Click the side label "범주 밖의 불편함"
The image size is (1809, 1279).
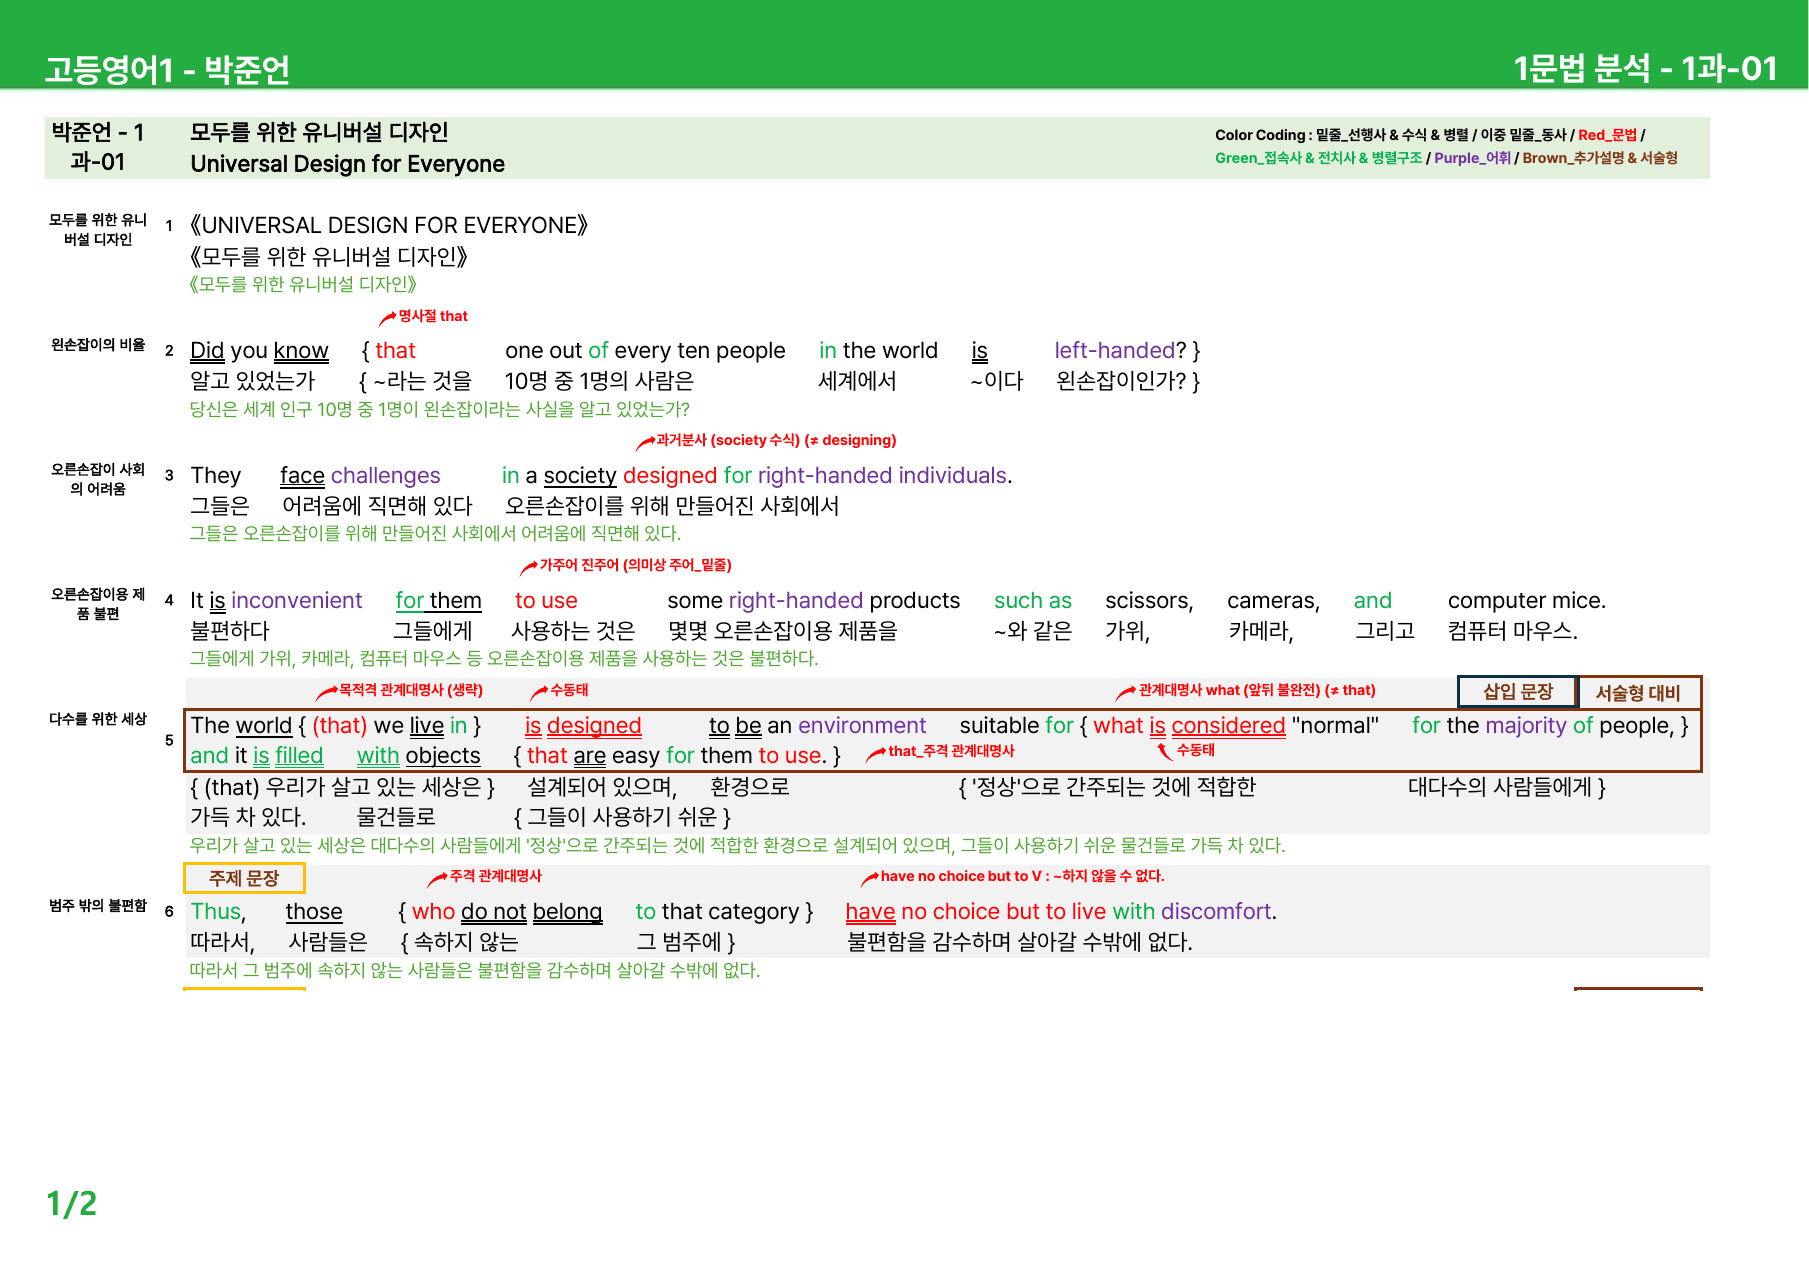point(98,906)
